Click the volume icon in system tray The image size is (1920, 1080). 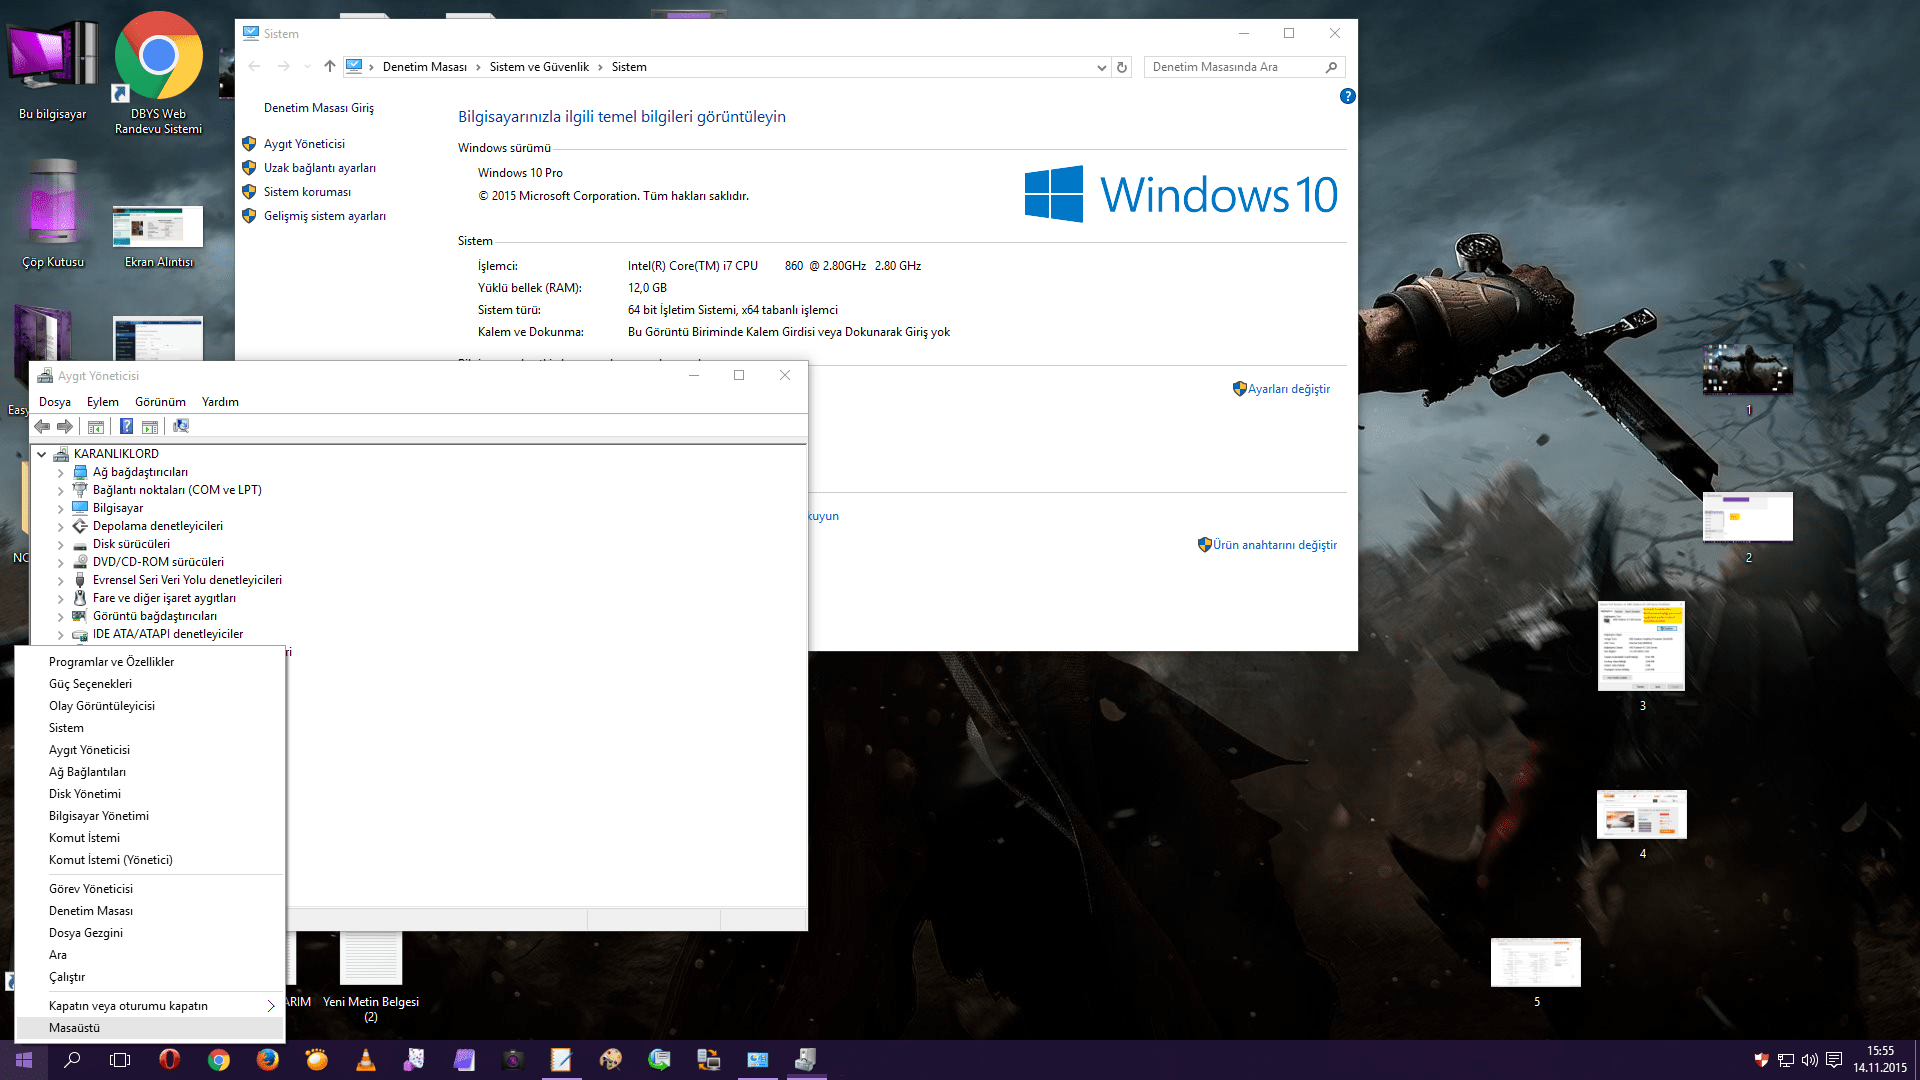[1809, 1060]
